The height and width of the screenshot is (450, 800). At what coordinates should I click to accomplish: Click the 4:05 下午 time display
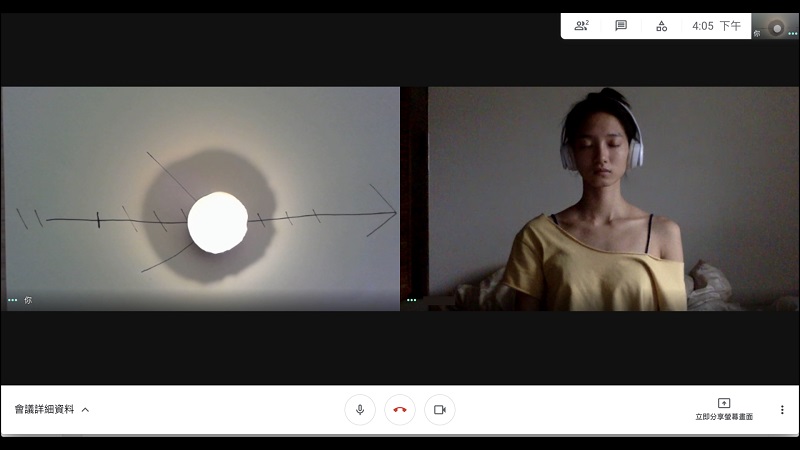point(716,26)
